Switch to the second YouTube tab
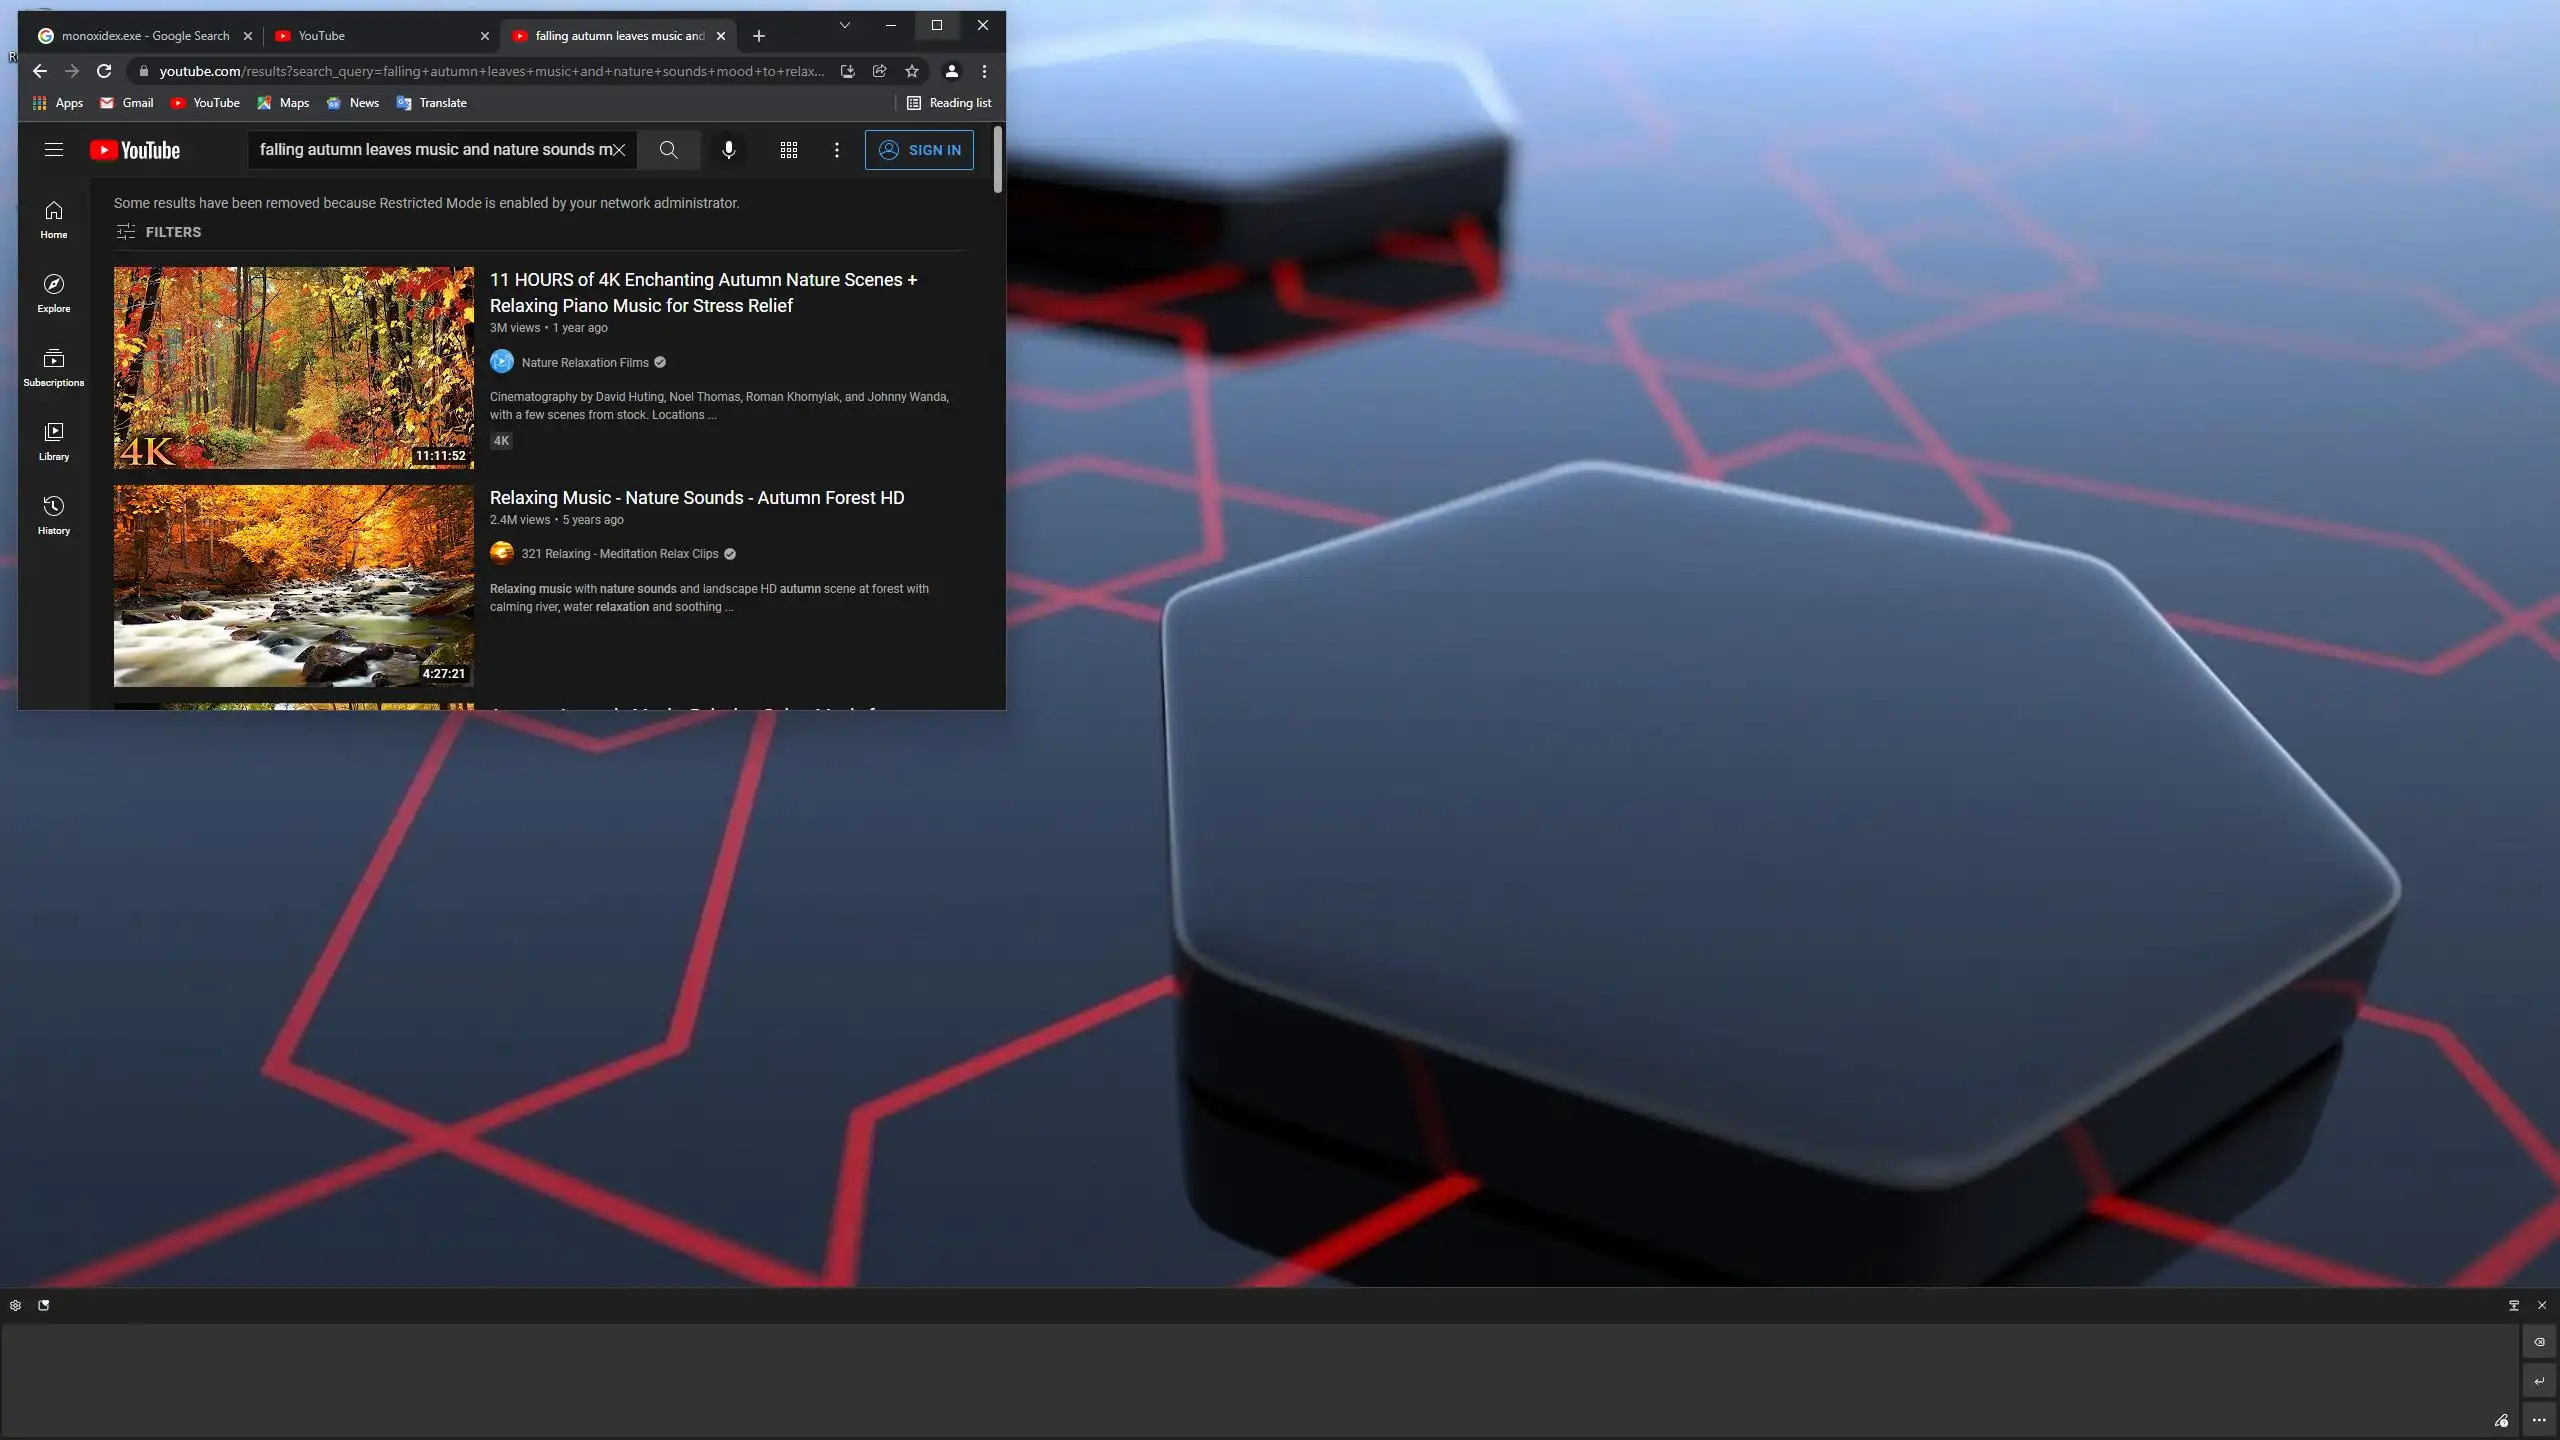This screenshot has height=1440, width=2560. point(380,36)
